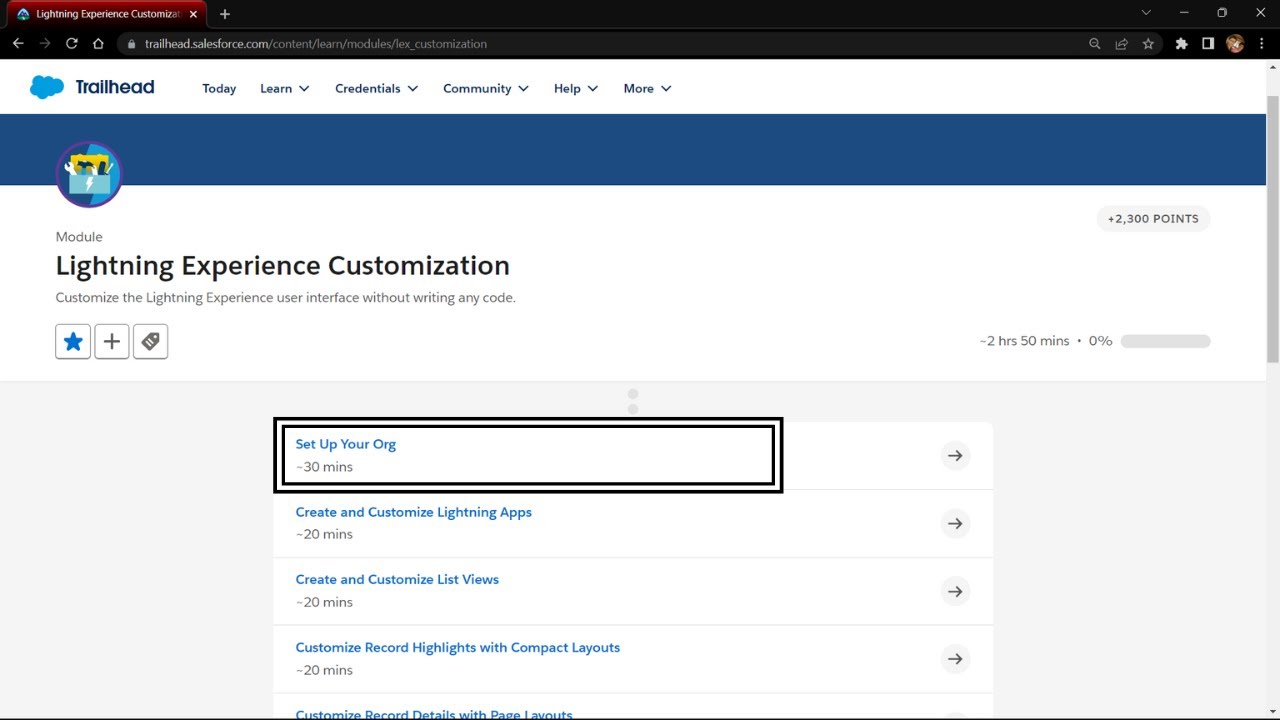Click arrow icon for Set Up Your Org
This screenshot has width=1280, height=720.
tap(955, 456)
